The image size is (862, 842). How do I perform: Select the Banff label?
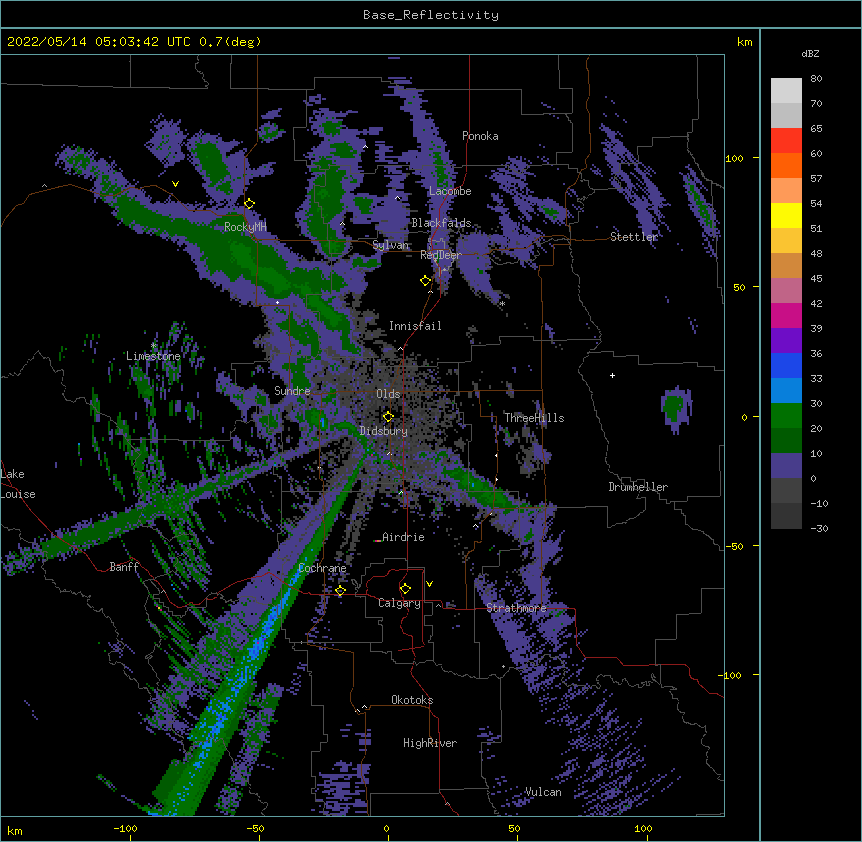(124, 567)
